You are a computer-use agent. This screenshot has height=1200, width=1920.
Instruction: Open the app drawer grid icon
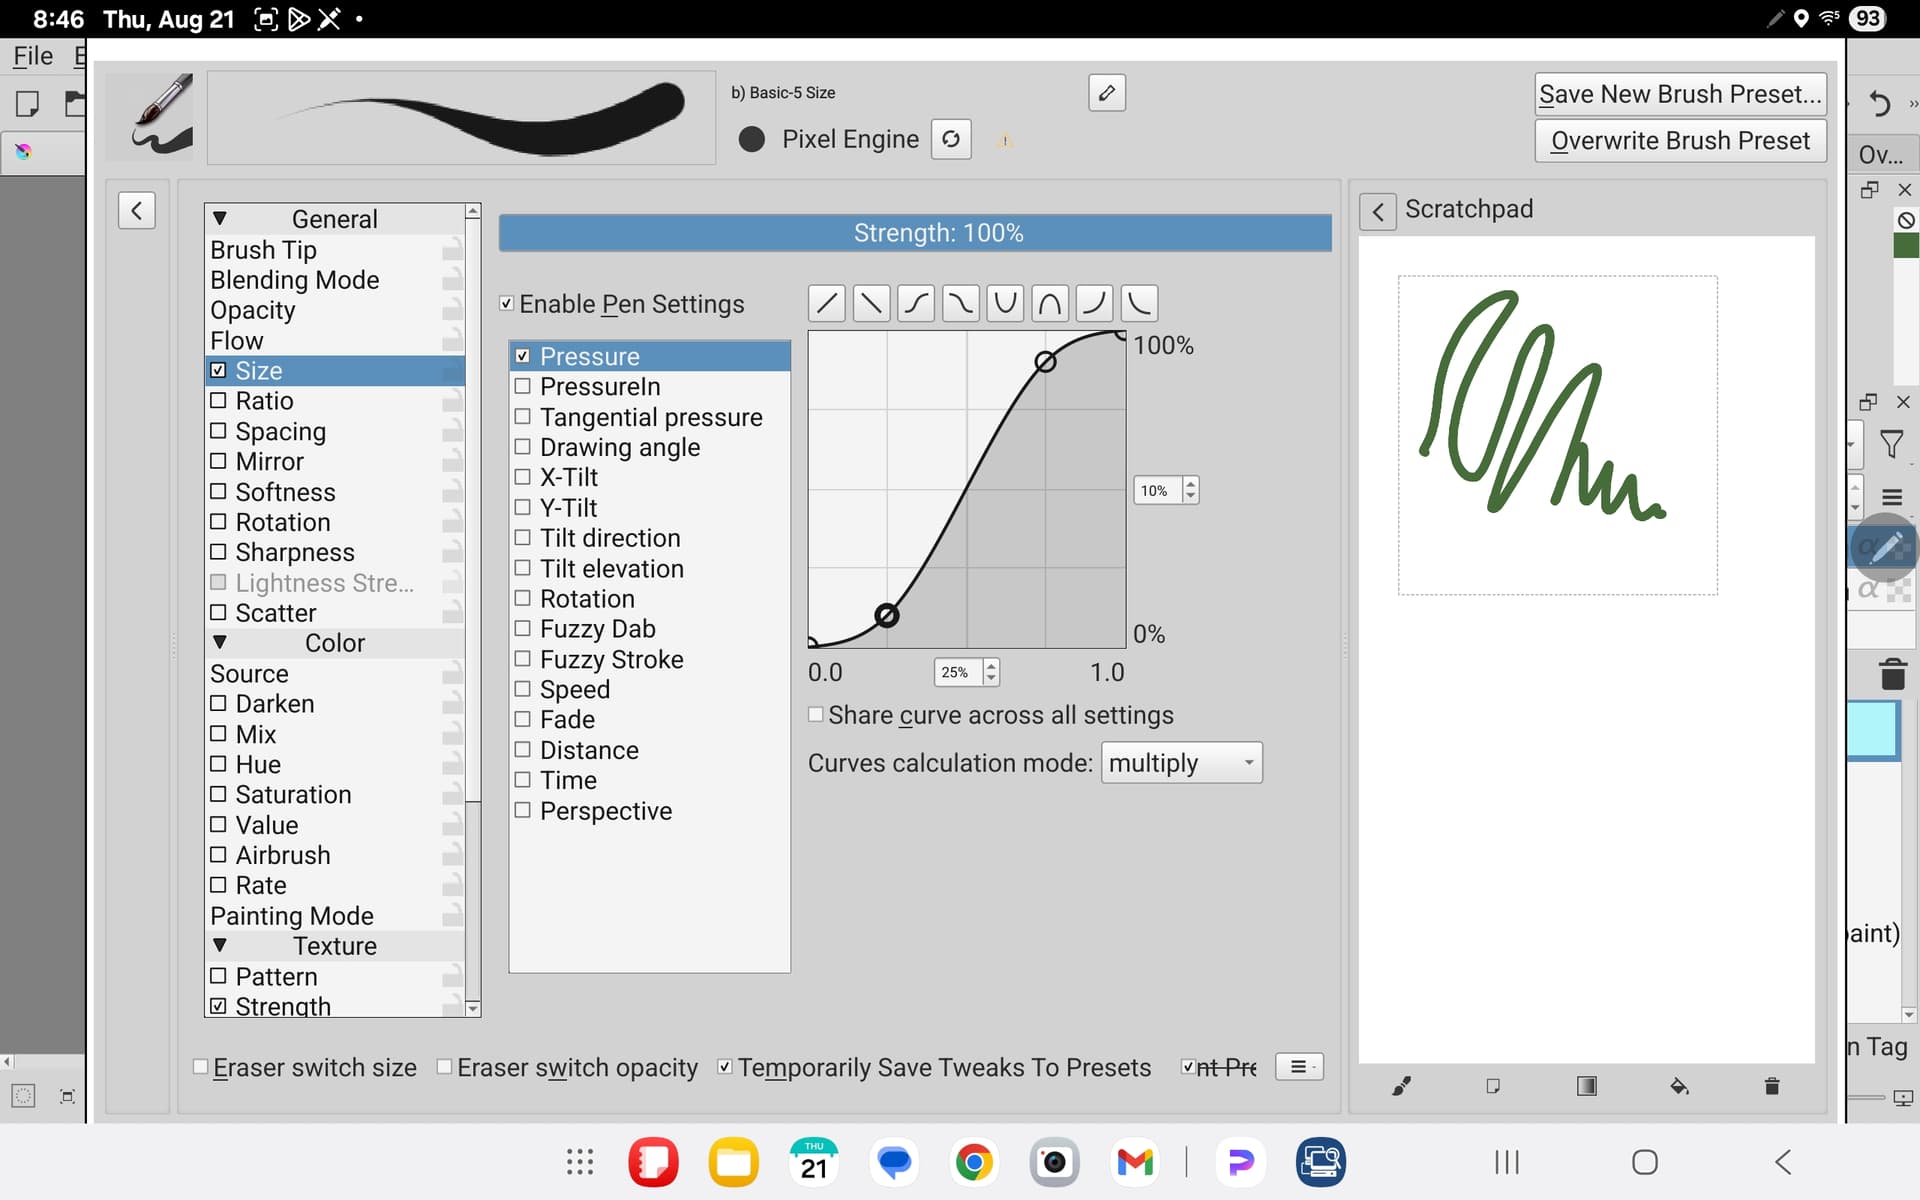(580, 1162)
